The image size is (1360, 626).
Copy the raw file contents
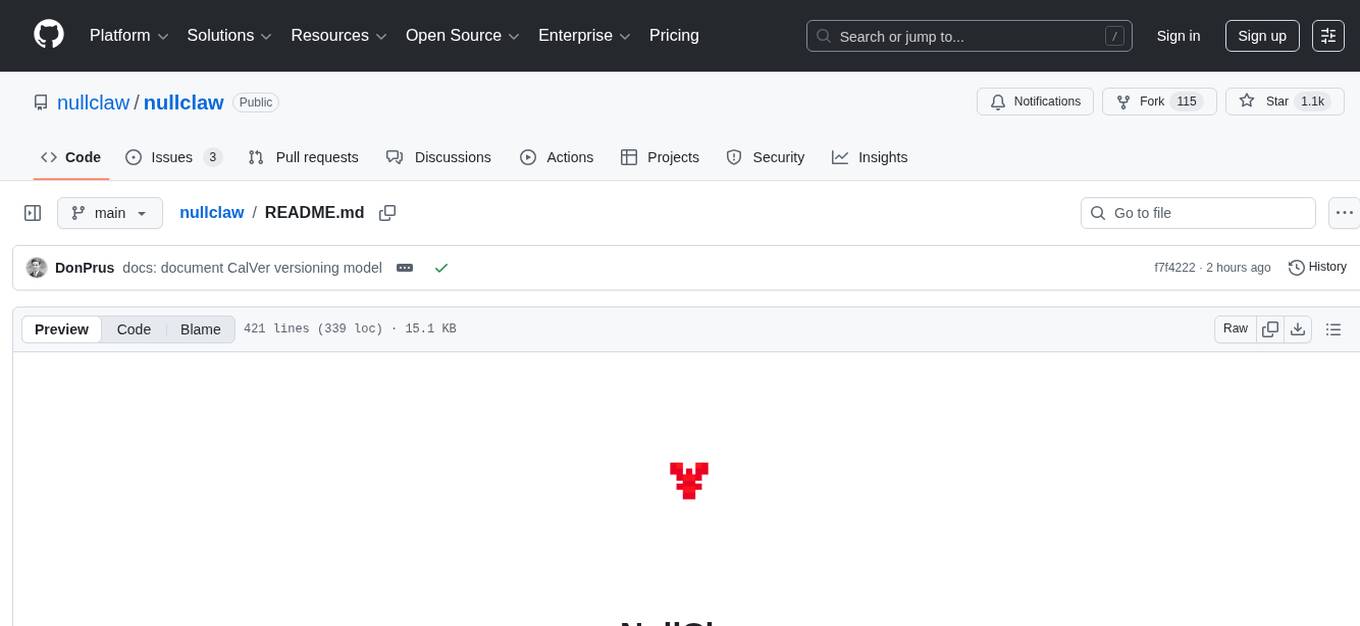(x=1269, y=328)
